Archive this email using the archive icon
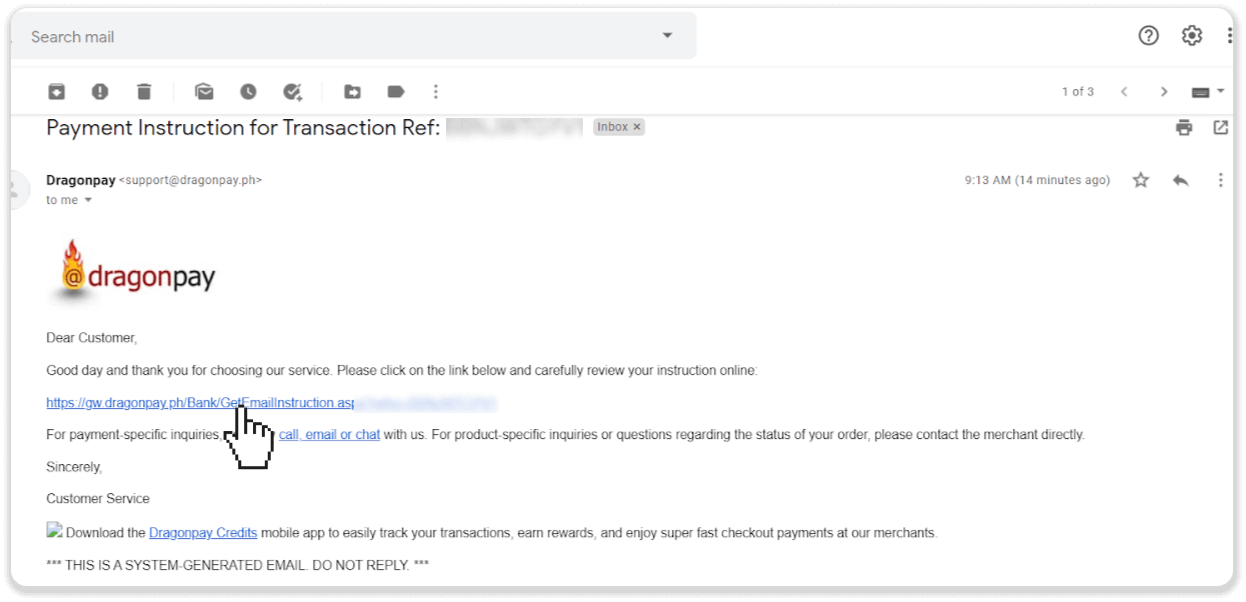Image resolution: width=1246 pixels, height=602 pixels. click(x=57, y=92)
